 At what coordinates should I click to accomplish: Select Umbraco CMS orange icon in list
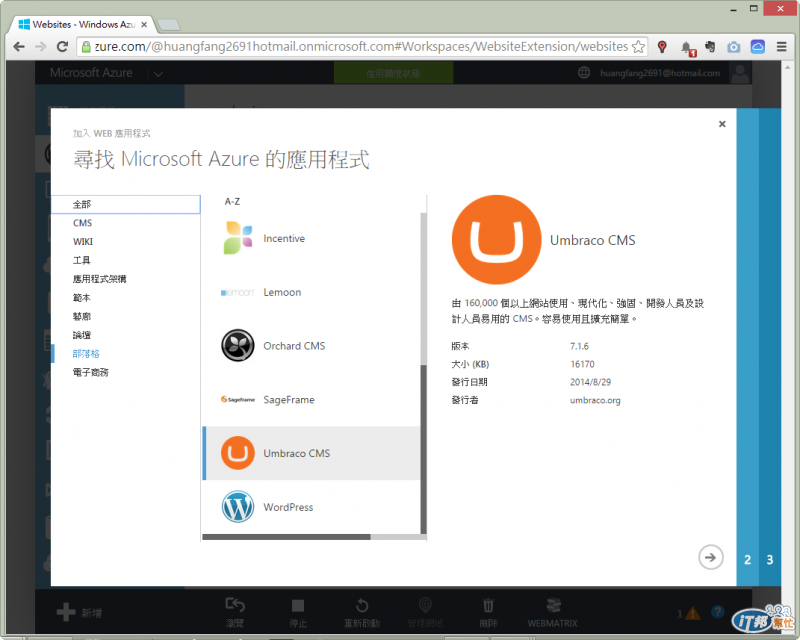pyautogui.click(x=238, y=453)
